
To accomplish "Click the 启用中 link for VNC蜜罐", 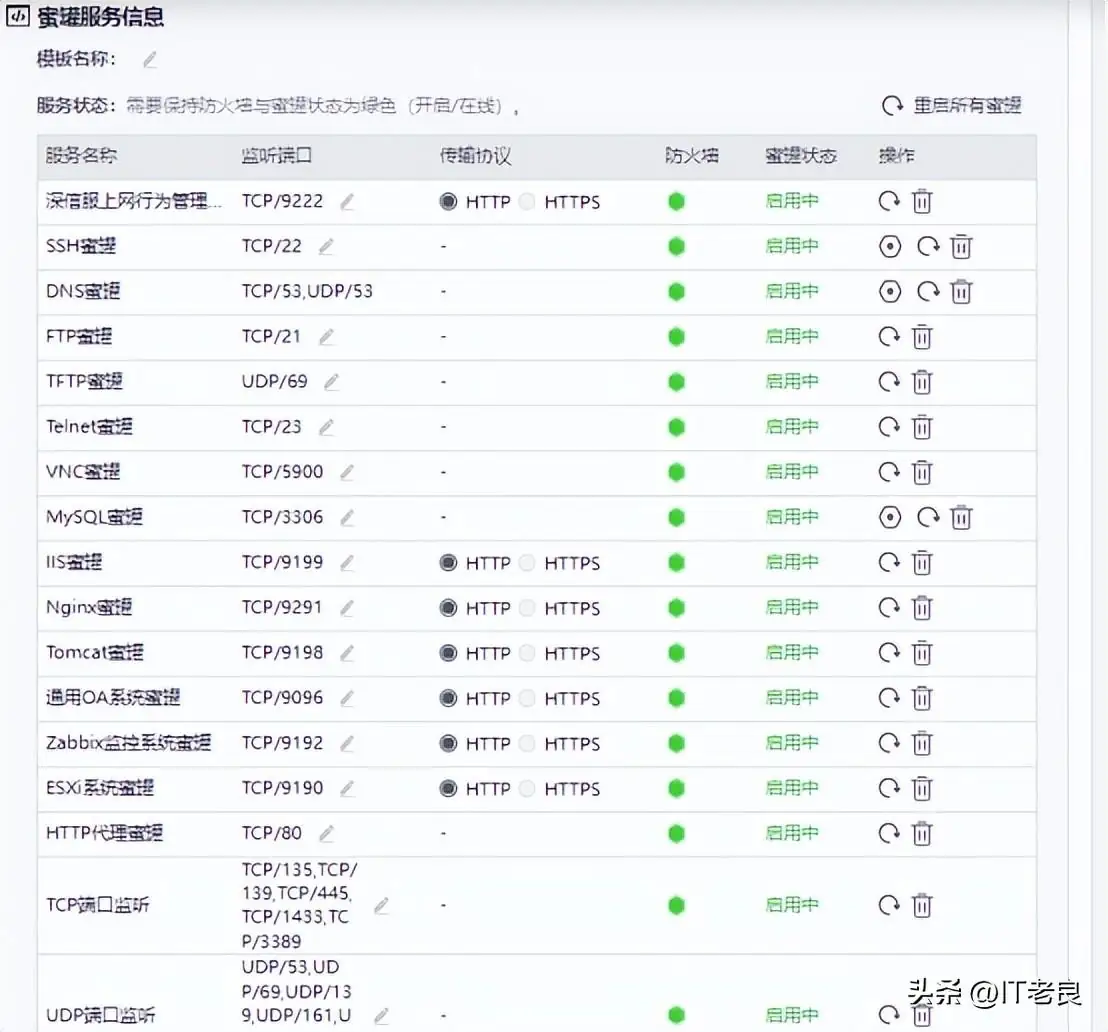I will coord(793,472).
